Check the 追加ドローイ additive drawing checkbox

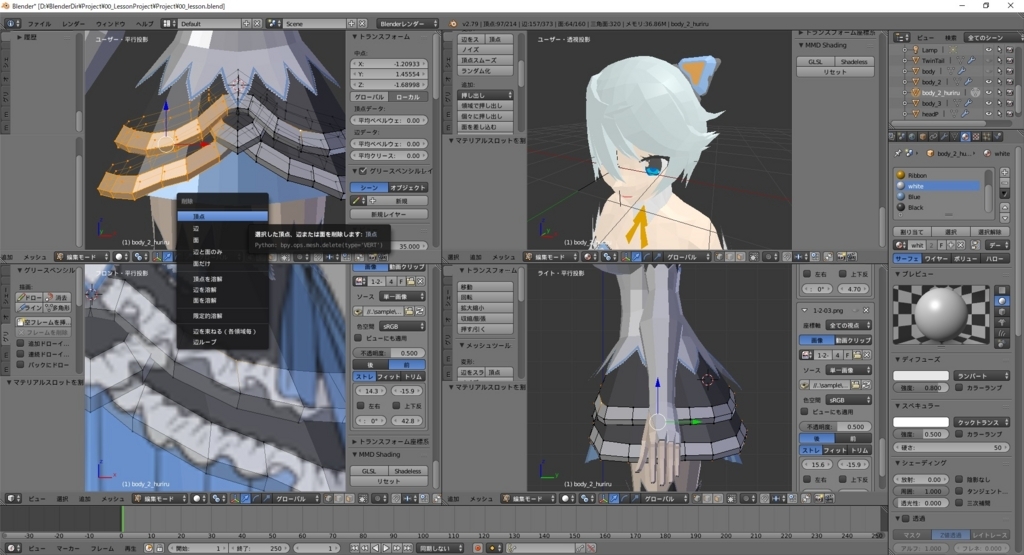coord(20,343)
